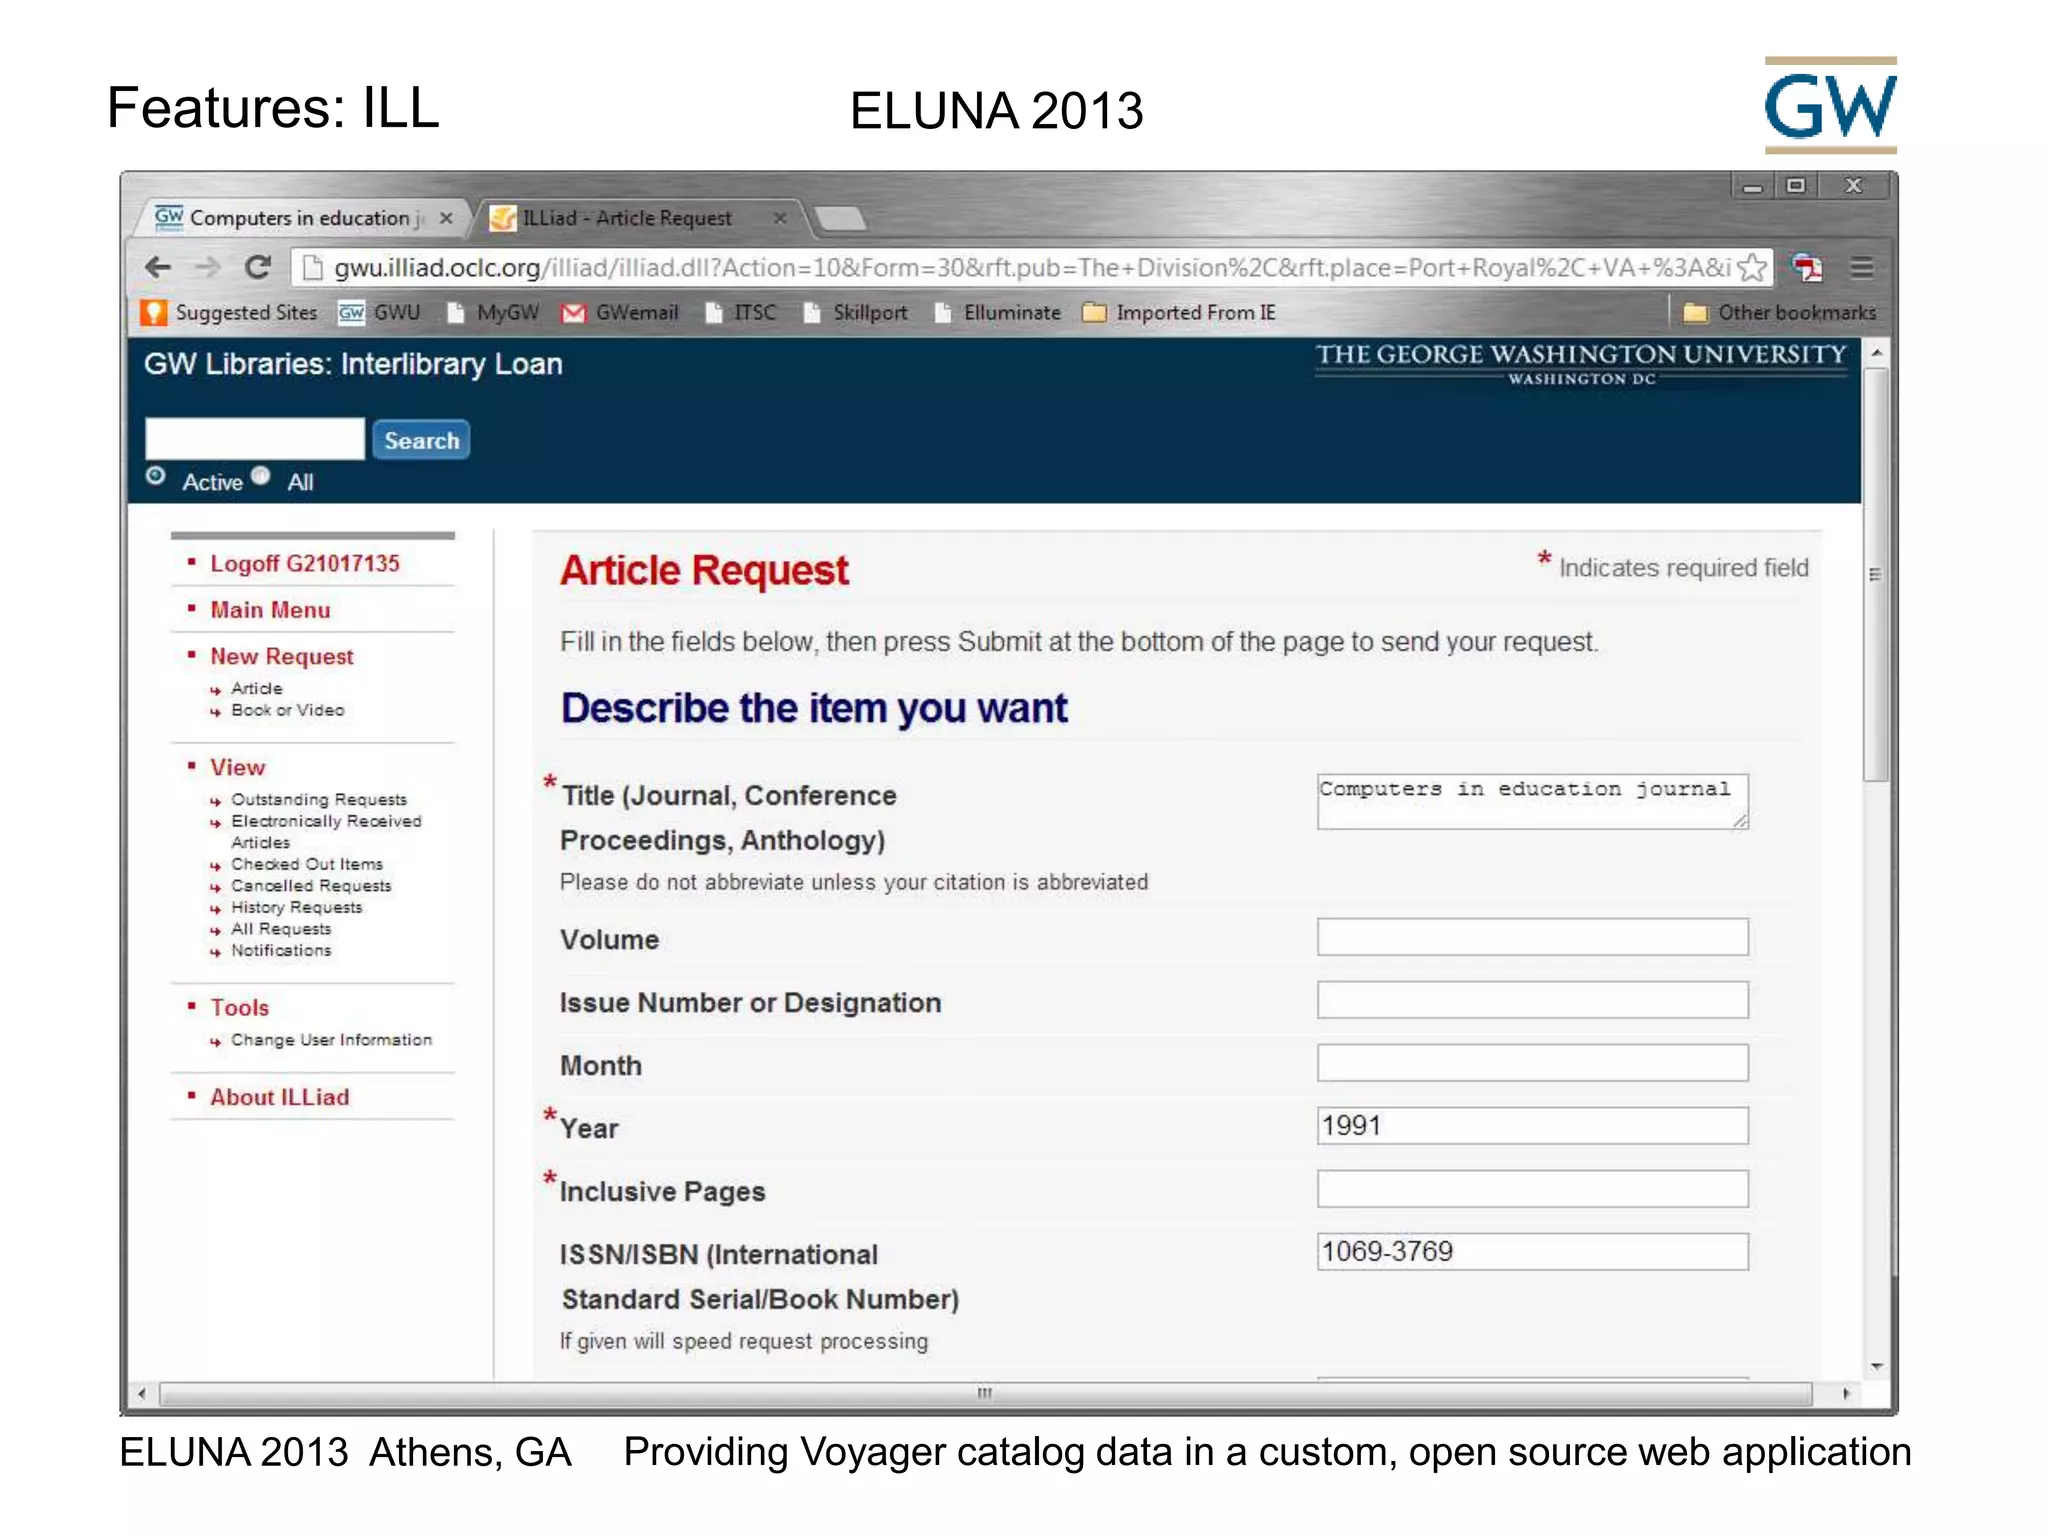Select the All radio button
The width and height of the screenshot is (2048, 1536).
[261, 476]
